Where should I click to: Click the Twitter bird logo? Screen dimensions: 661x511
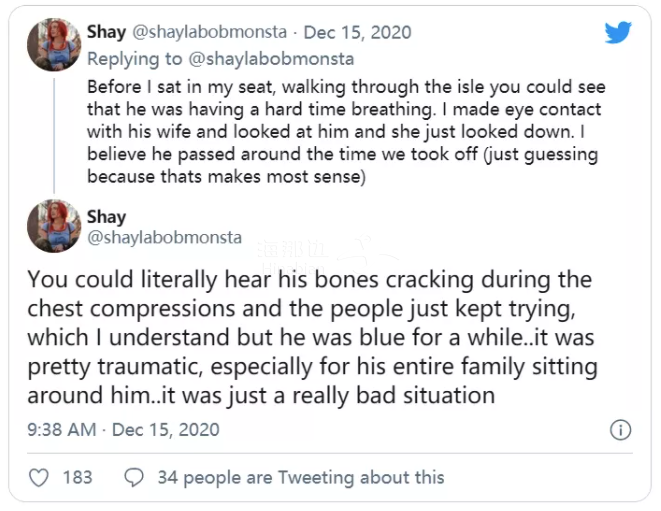tap(618, 32)
